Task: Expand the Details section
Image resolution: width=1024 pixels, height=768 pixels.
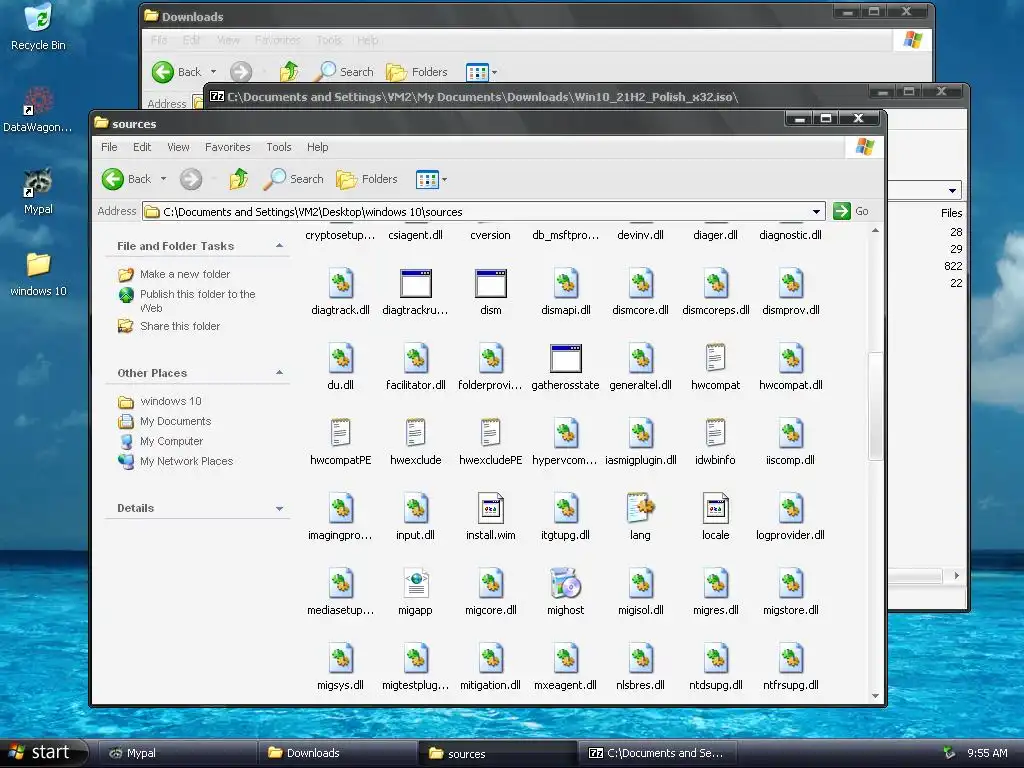Action: (280, 508)
